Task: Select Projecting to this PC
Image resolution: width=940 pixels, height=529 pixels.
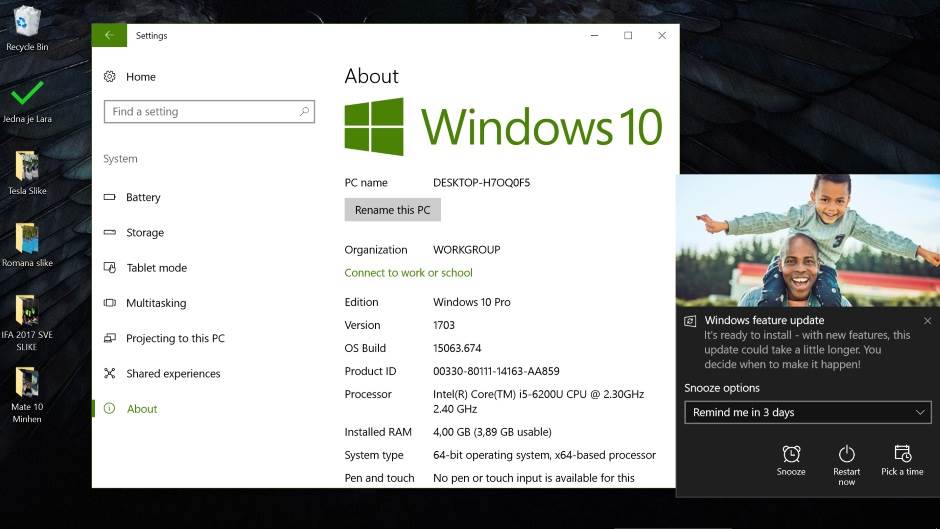Action: (x=175, y=339)
